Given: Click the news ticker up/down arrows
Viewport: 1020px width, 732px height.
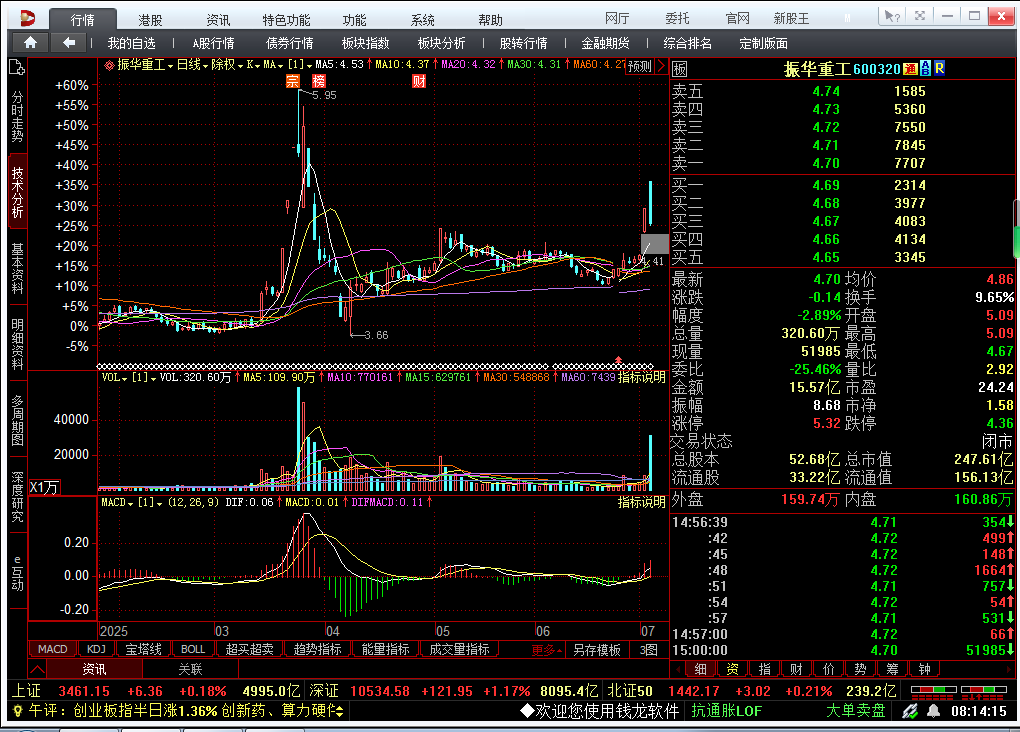Looking at the screenshot, I should tap(339, 711).
